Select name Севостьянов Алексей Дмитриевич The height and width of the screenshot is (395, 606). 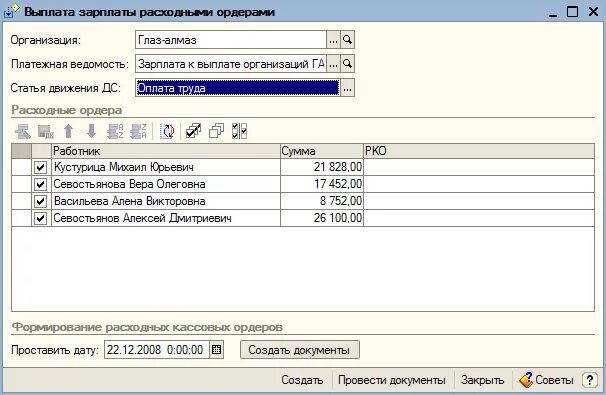pos(143,218)
